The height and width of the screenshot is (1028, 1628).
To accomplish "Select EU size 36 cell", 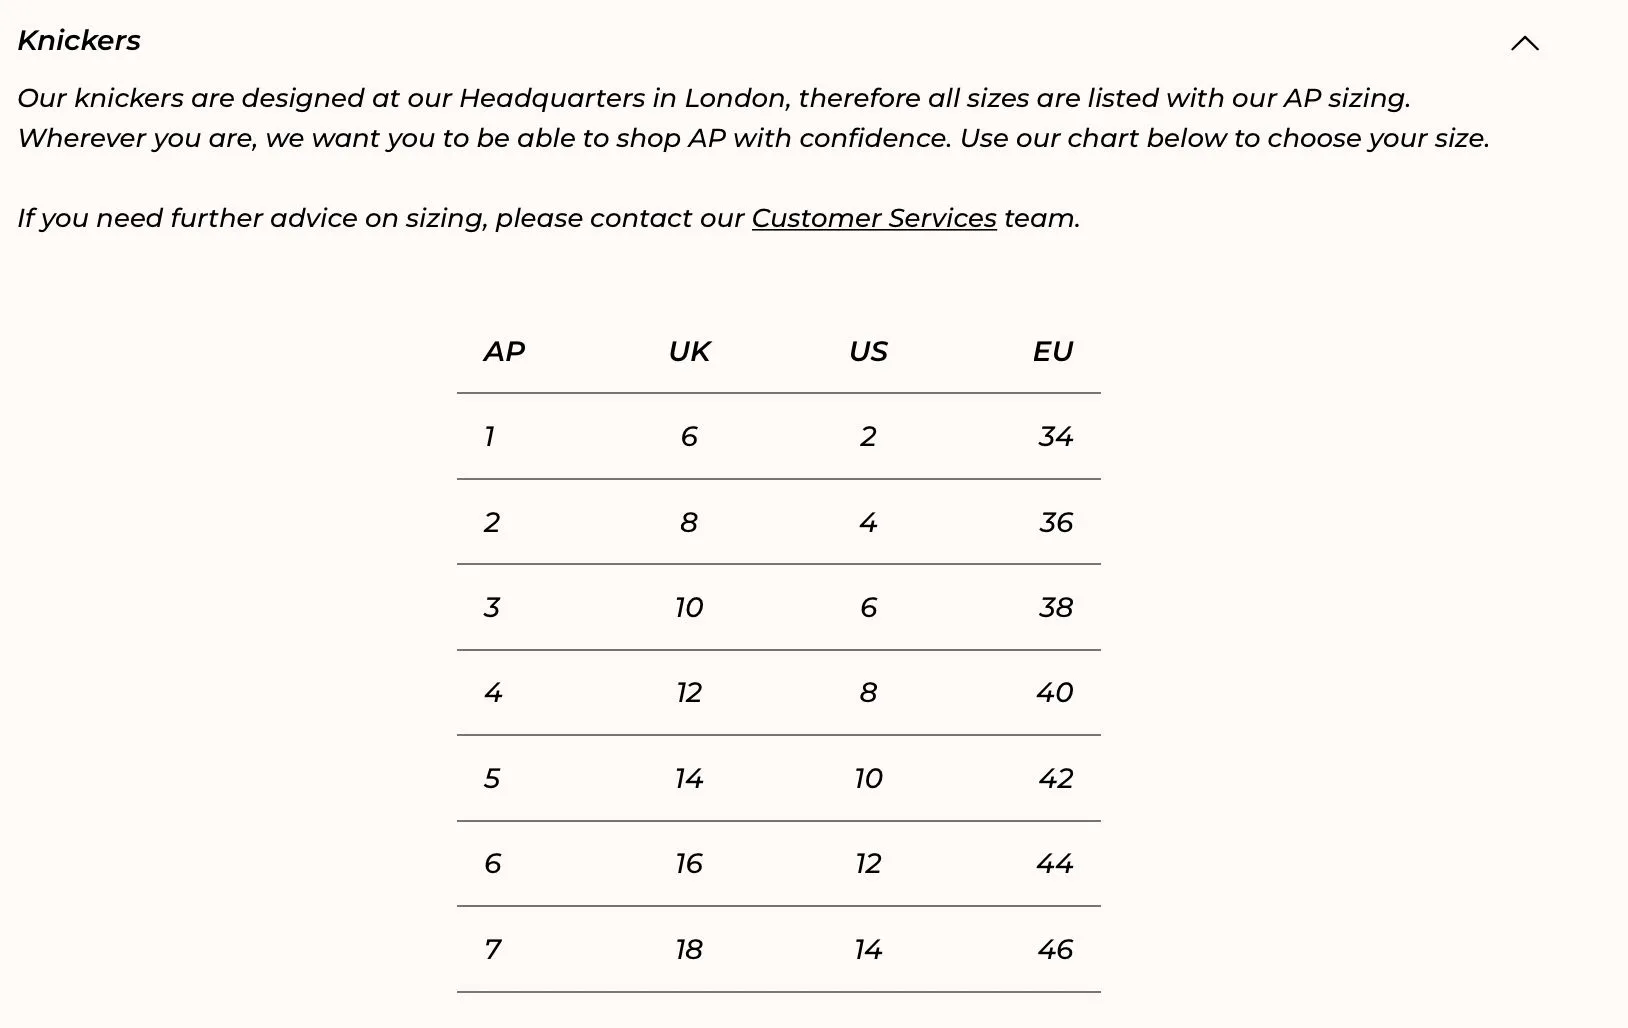I will [1055, 523].
